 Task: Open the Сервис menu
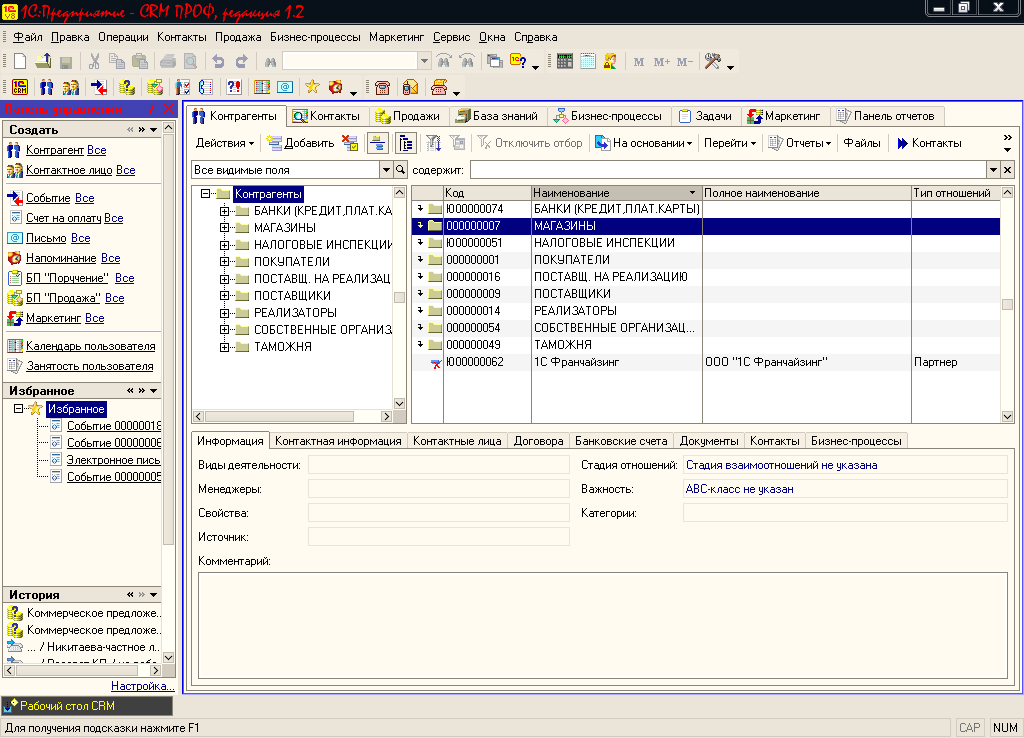[452, 36]
